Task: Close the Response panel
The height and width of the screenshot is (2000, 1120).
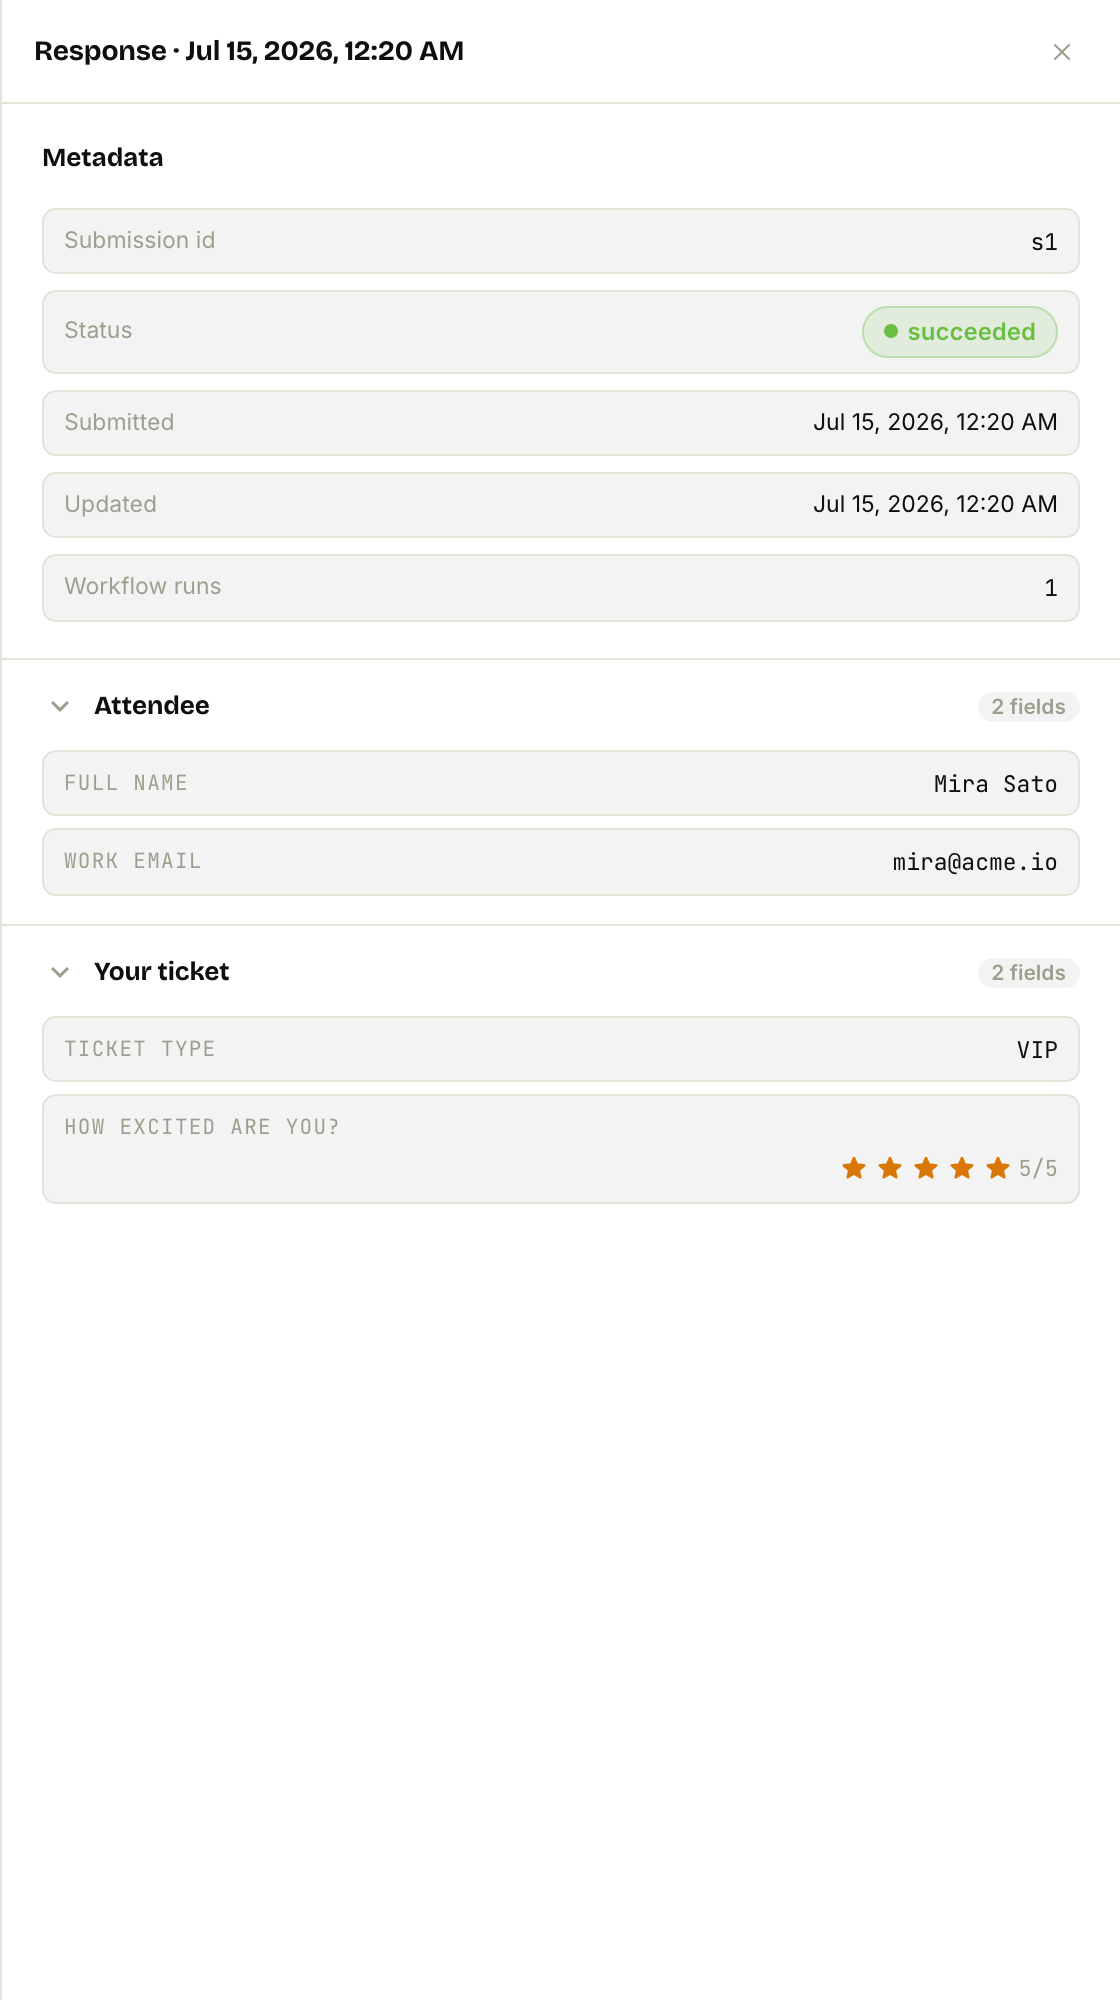Action: pos(1062,52)
